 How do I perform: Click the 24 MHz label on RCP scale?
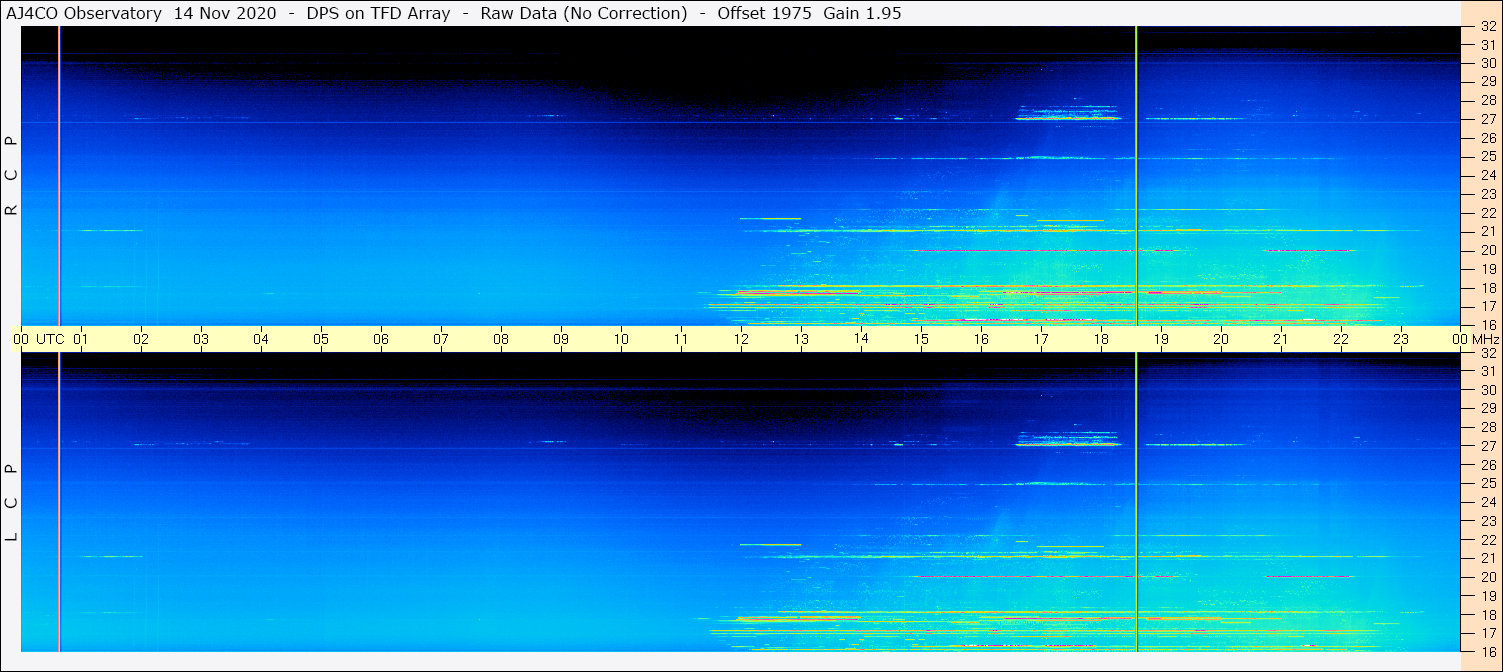coord(1488,175)
